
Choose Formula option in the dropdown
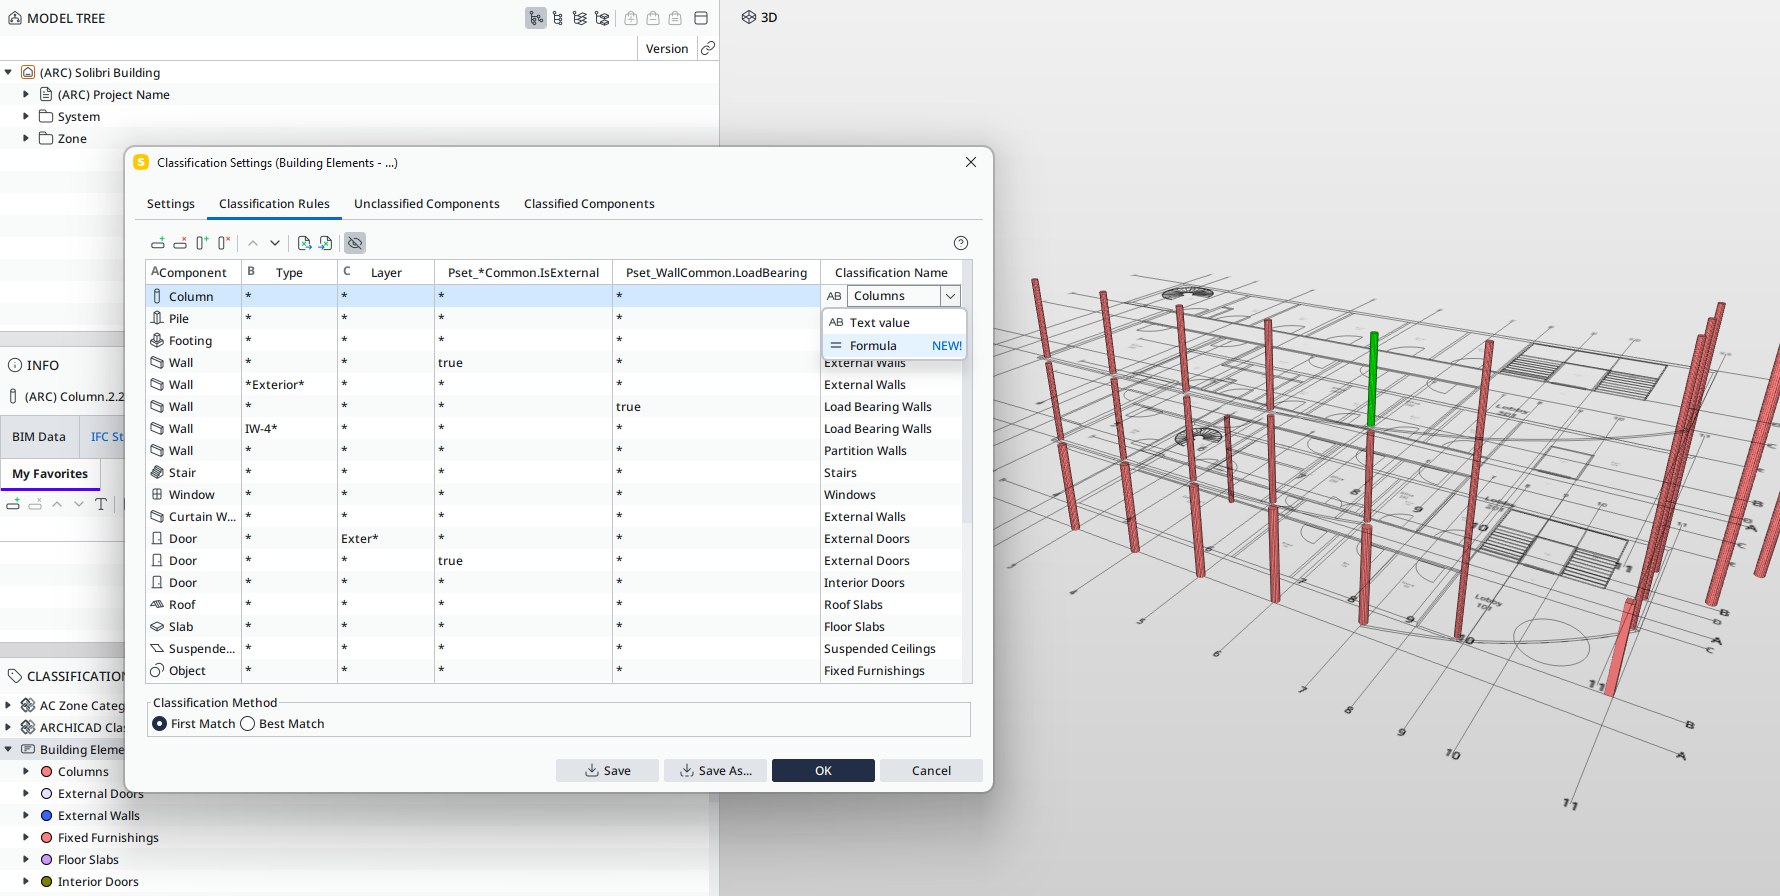894,345
